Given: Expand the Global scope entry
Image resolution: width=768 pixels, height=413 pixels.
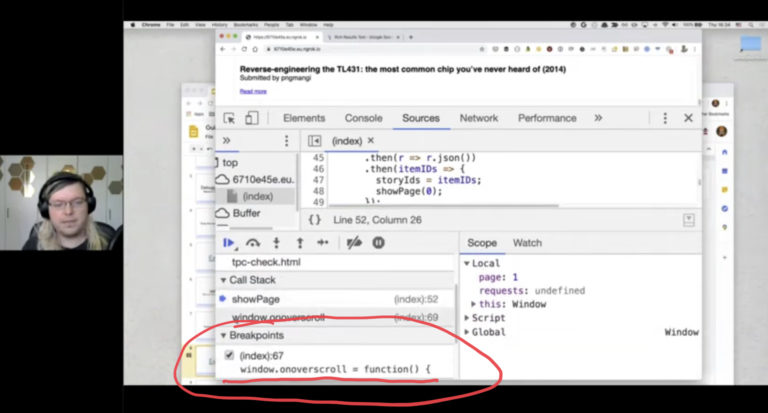Looking at the screenshot, I should pos(467,332).
